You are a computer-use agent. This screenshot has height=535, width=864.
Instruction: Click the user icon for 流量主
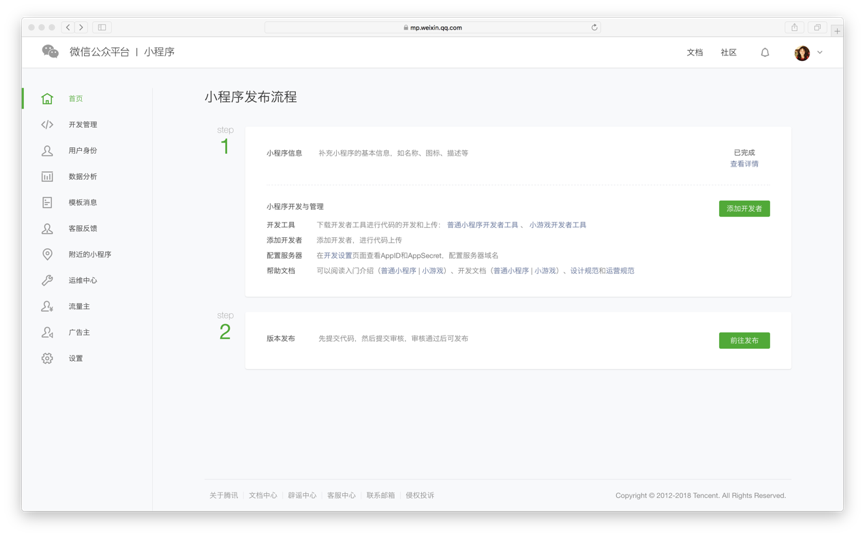point(47,306)
